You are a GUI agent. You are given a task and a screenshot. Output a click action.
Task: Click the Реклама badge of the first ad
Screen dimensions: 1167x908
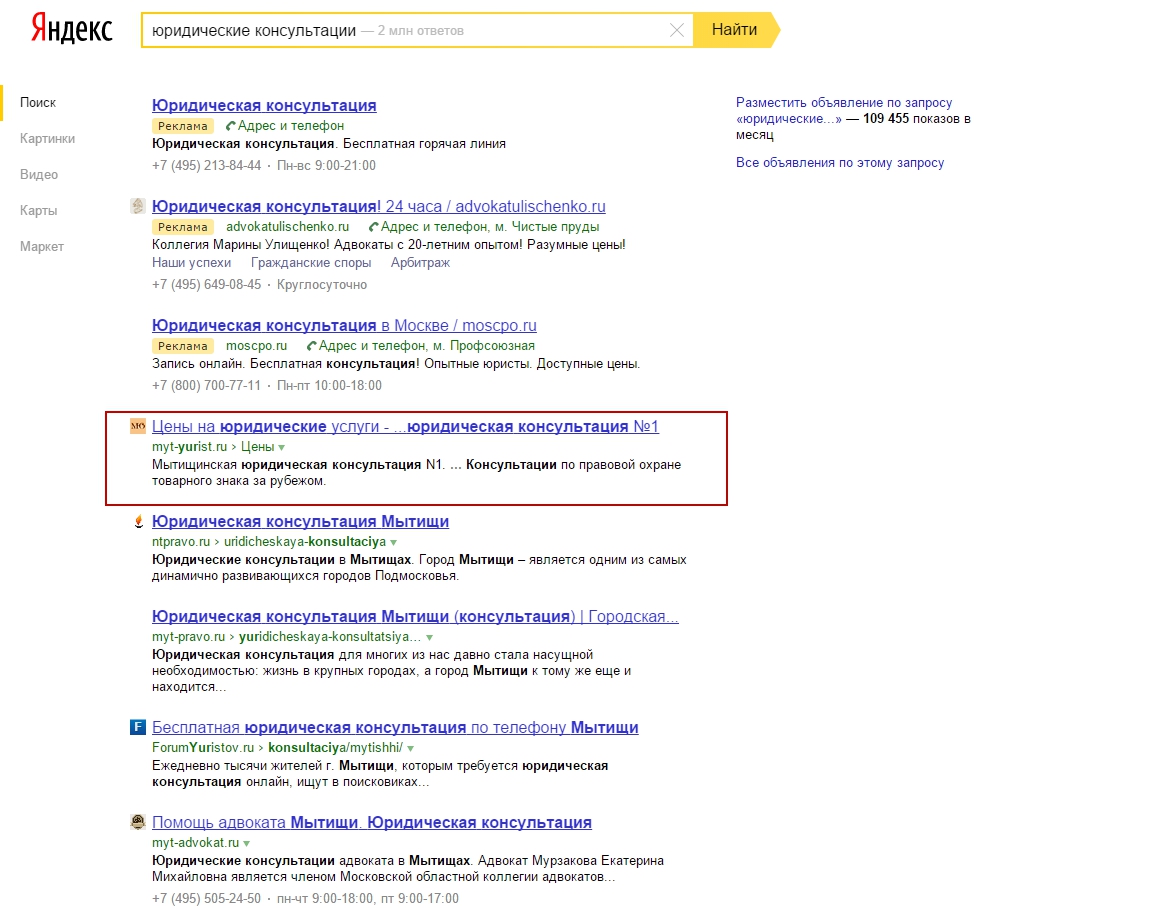pos(182,126)
